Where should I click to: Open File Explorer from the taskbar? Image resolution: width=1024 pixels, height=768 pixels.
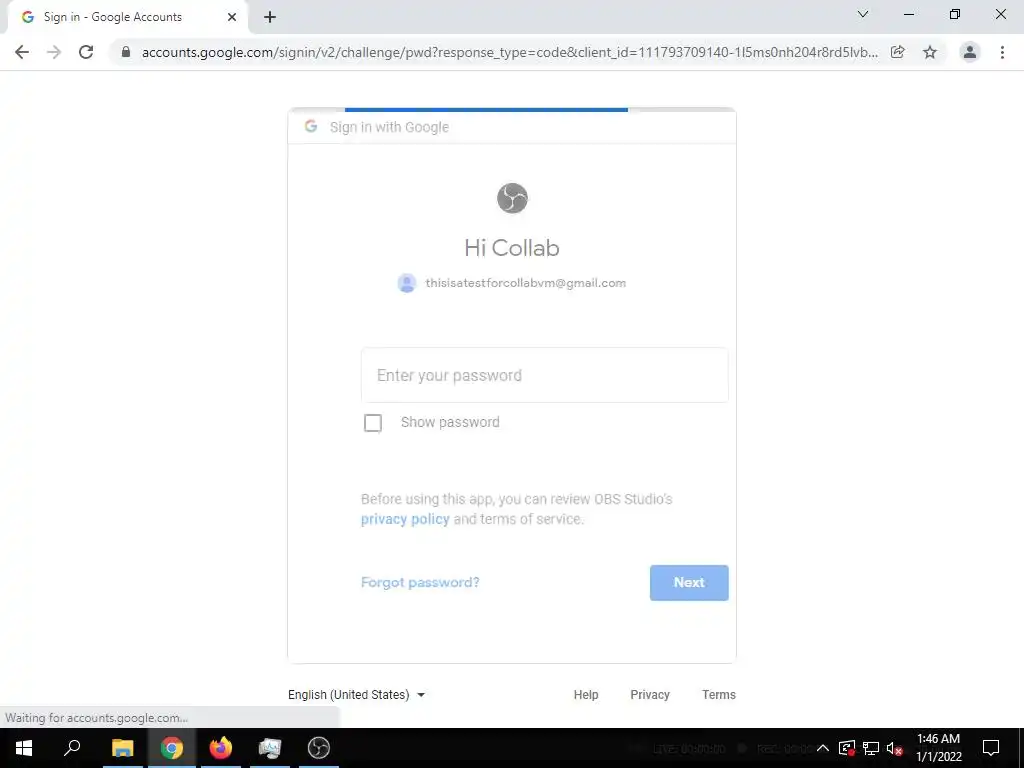(122, 748)
